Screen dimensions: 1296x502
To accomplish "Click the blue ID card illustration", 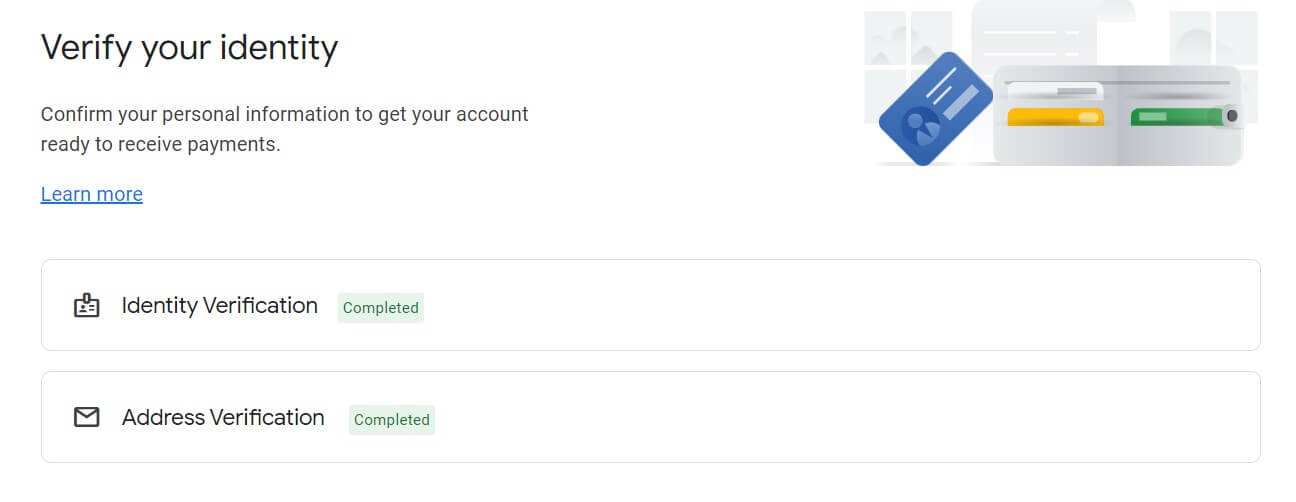I will (x=935, y=109).
